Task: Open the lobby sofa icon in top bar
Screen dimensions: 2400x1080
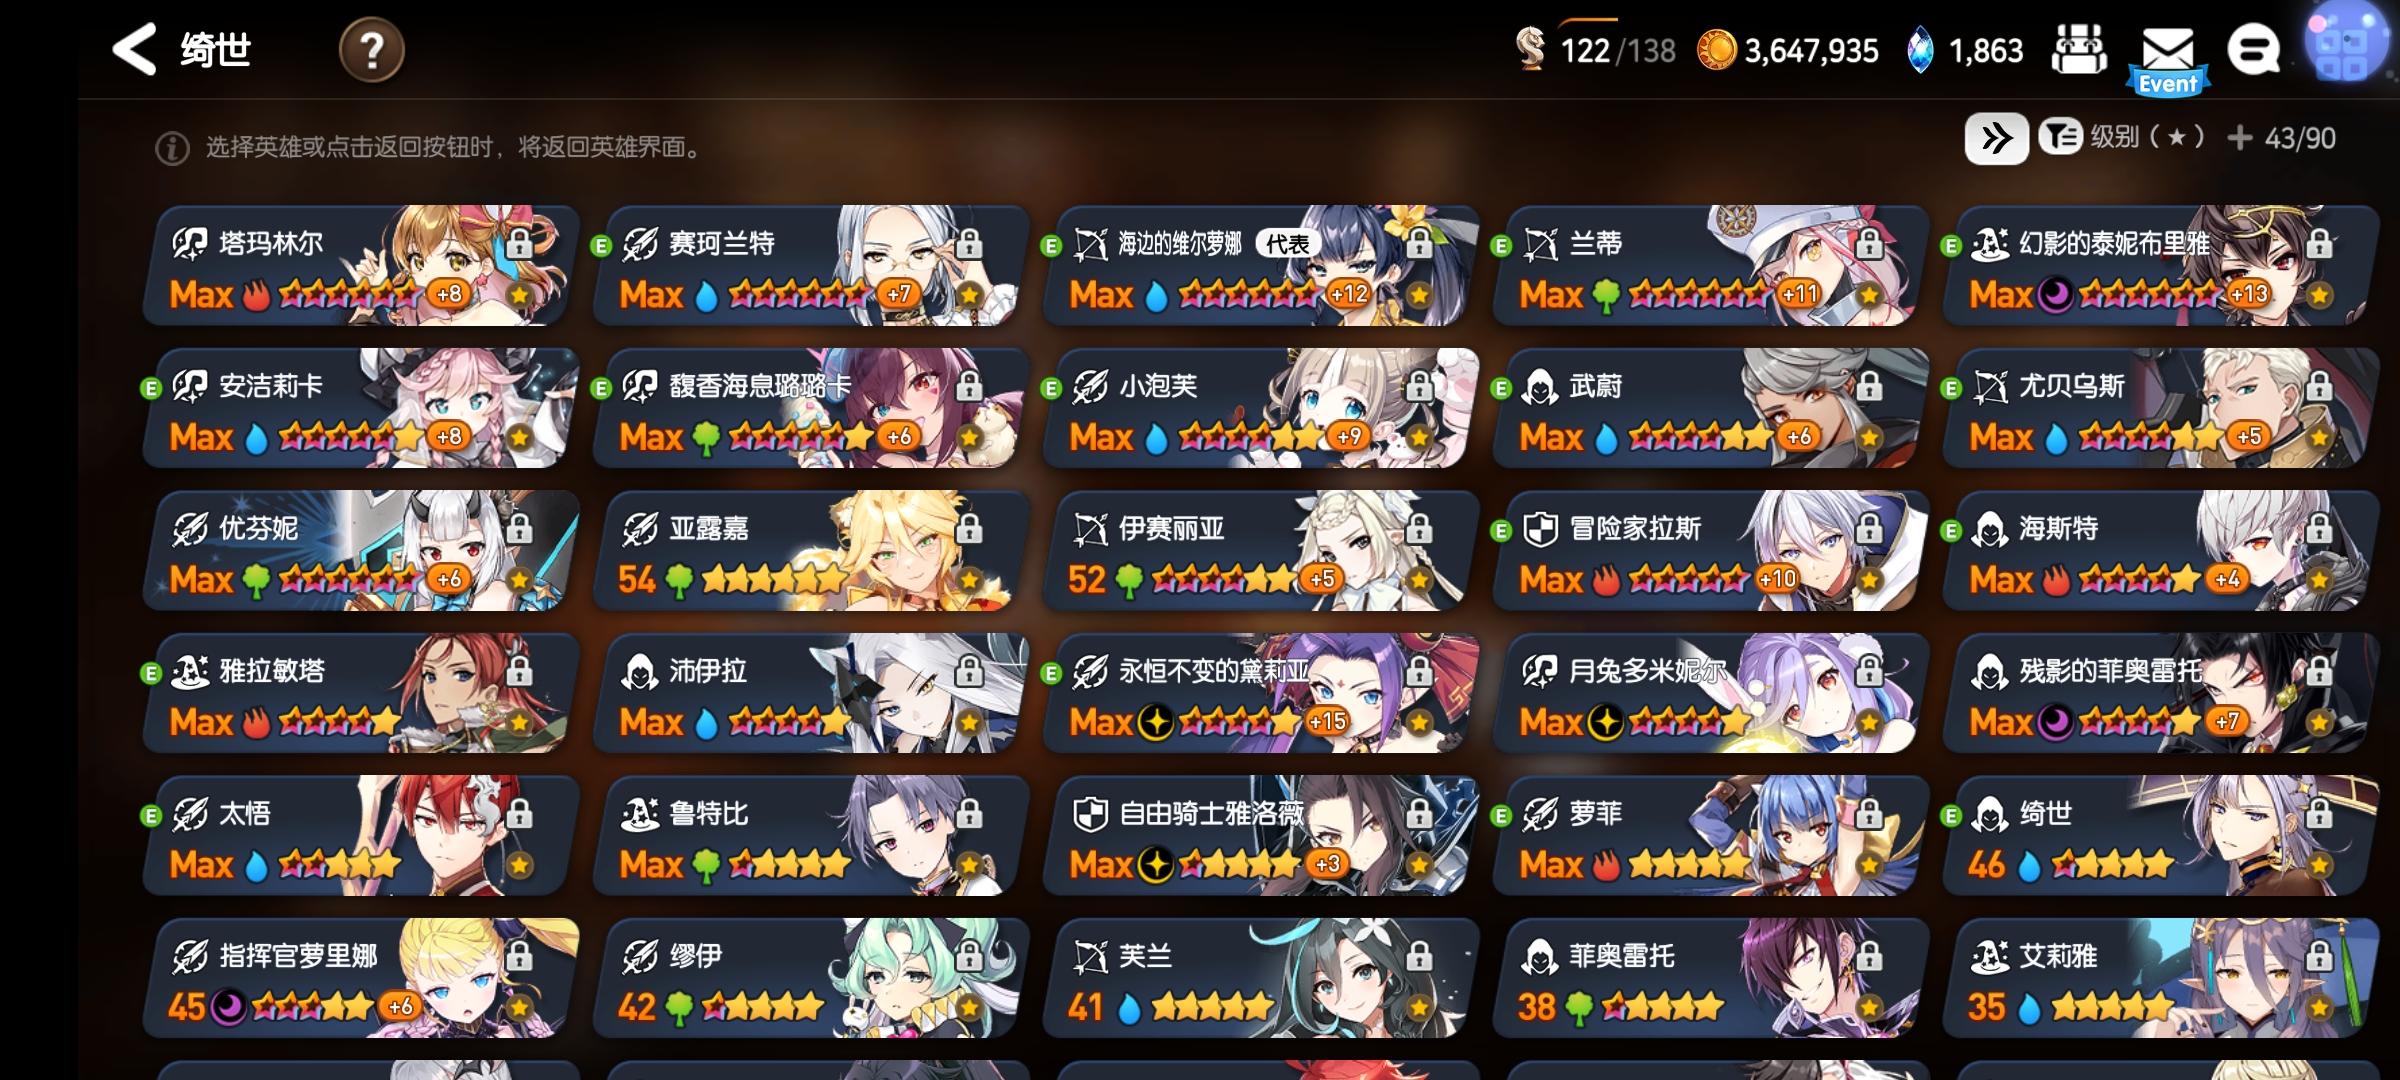Action: (x=2078, y=50)
